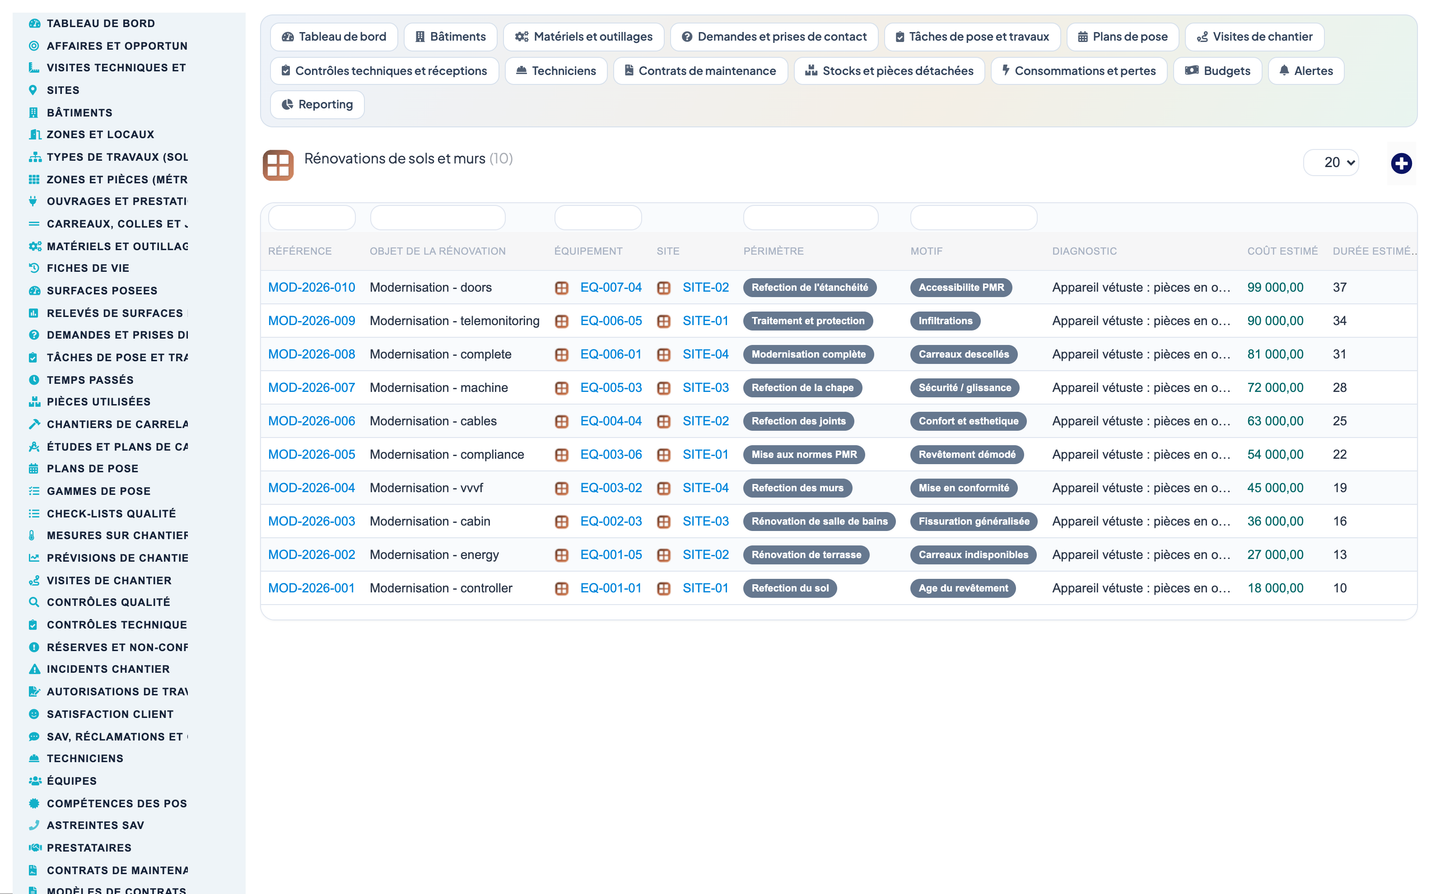The width and height of the screenshot is (1445, 894).
Task: Open the Budgets tab
Action: tap(1217, 71)
